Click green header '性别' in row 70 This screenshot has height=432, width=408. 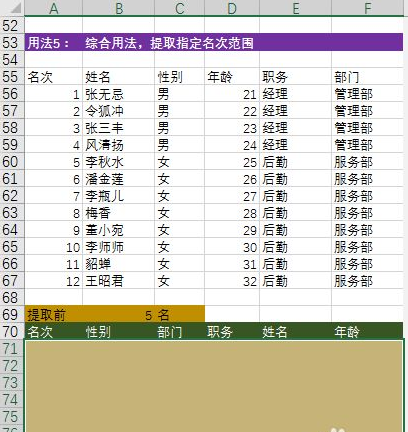(119, 331)
